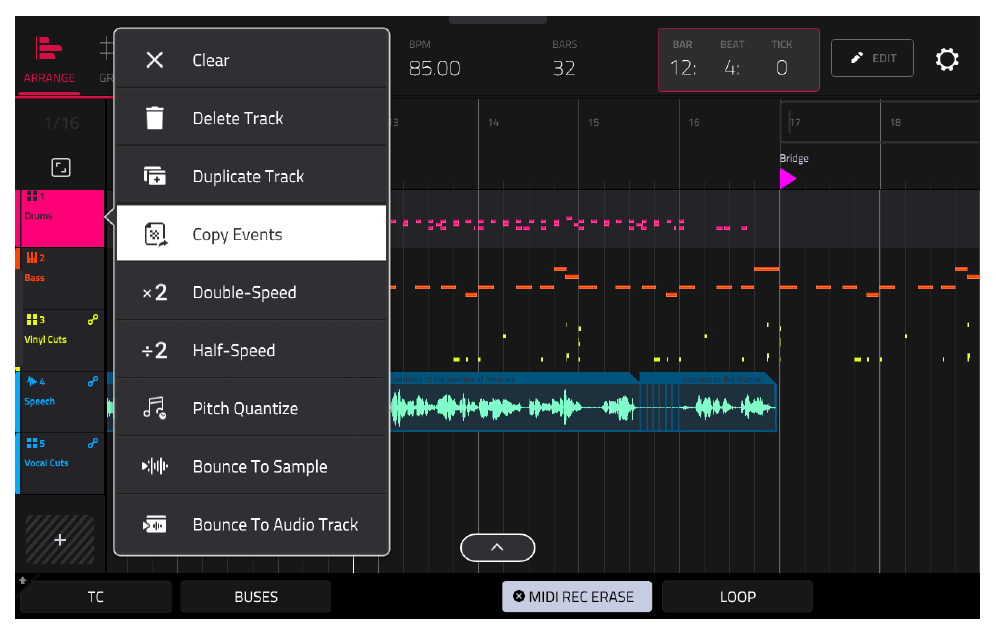Select Clear from the track menu

tap(252, 60)
